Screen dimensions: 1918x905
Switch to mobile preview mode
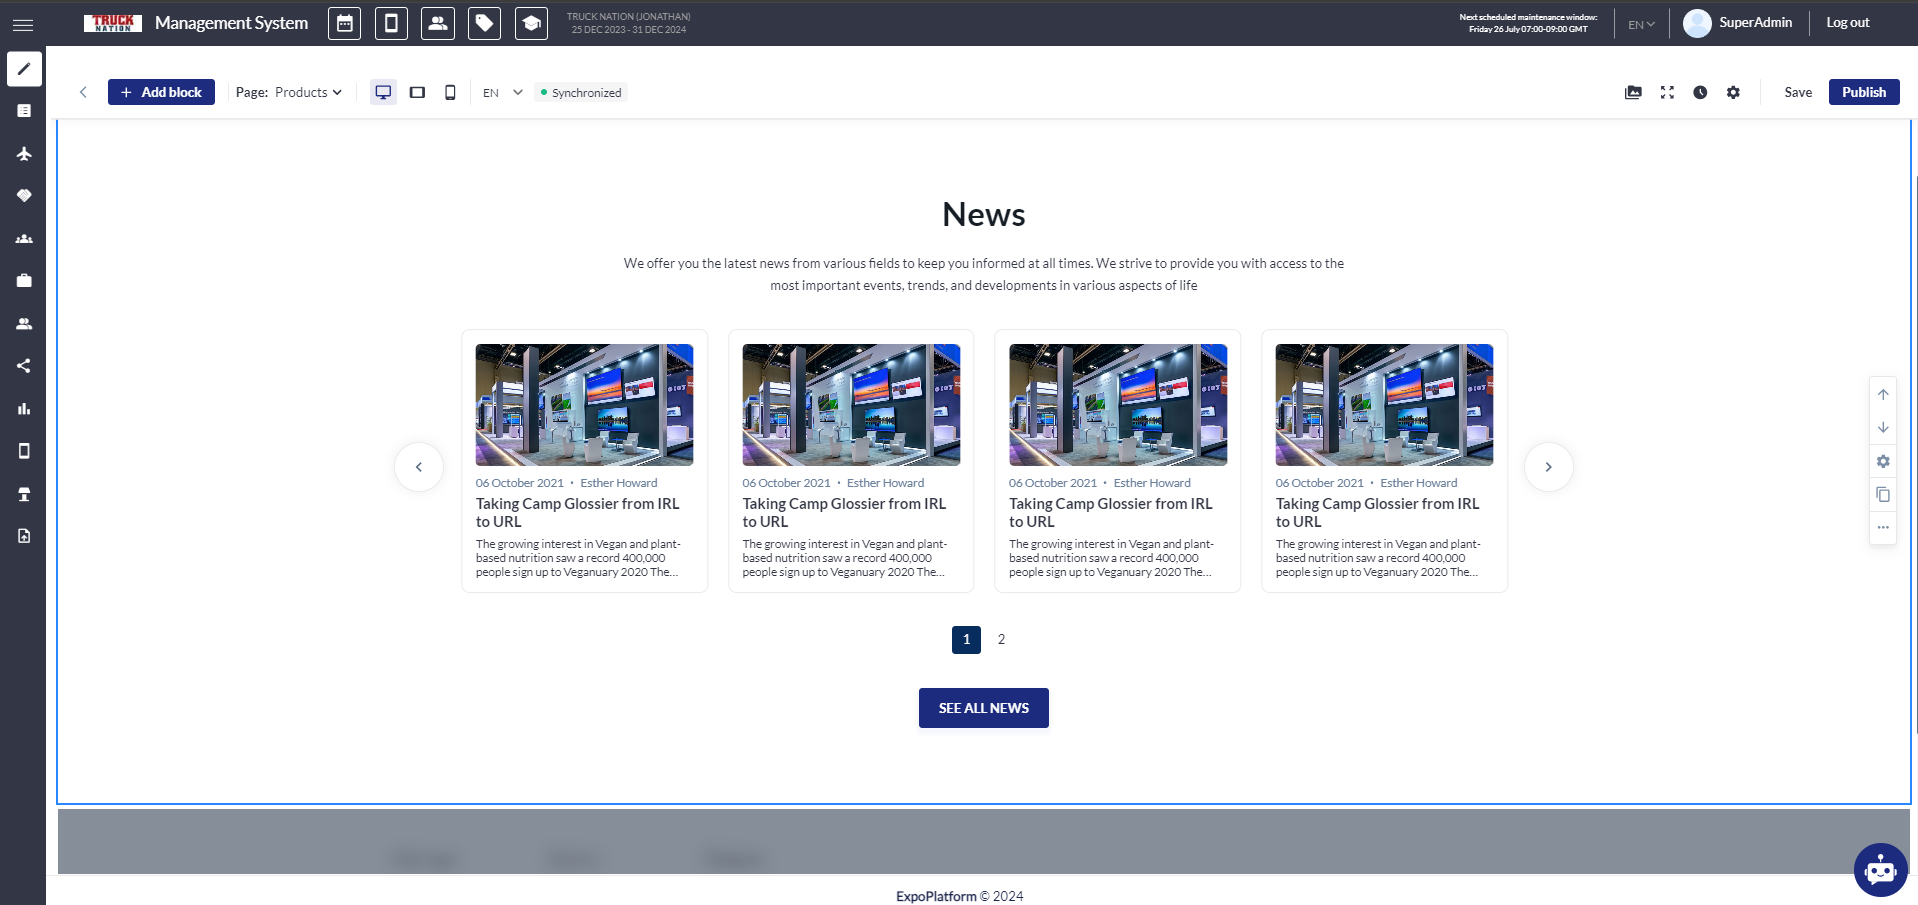click(x=450, y=92)
